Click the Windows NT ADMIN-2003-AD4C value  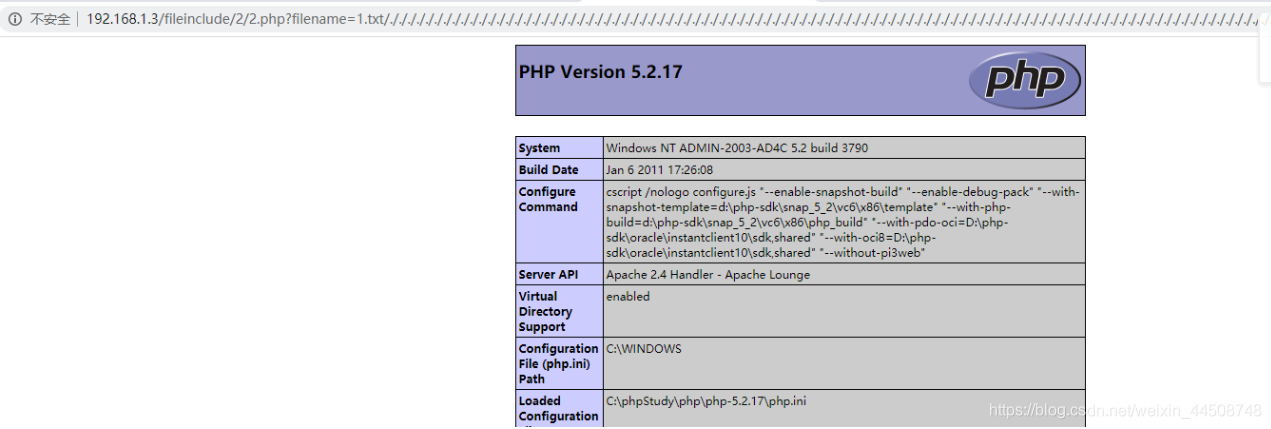(x=737, y=148)
